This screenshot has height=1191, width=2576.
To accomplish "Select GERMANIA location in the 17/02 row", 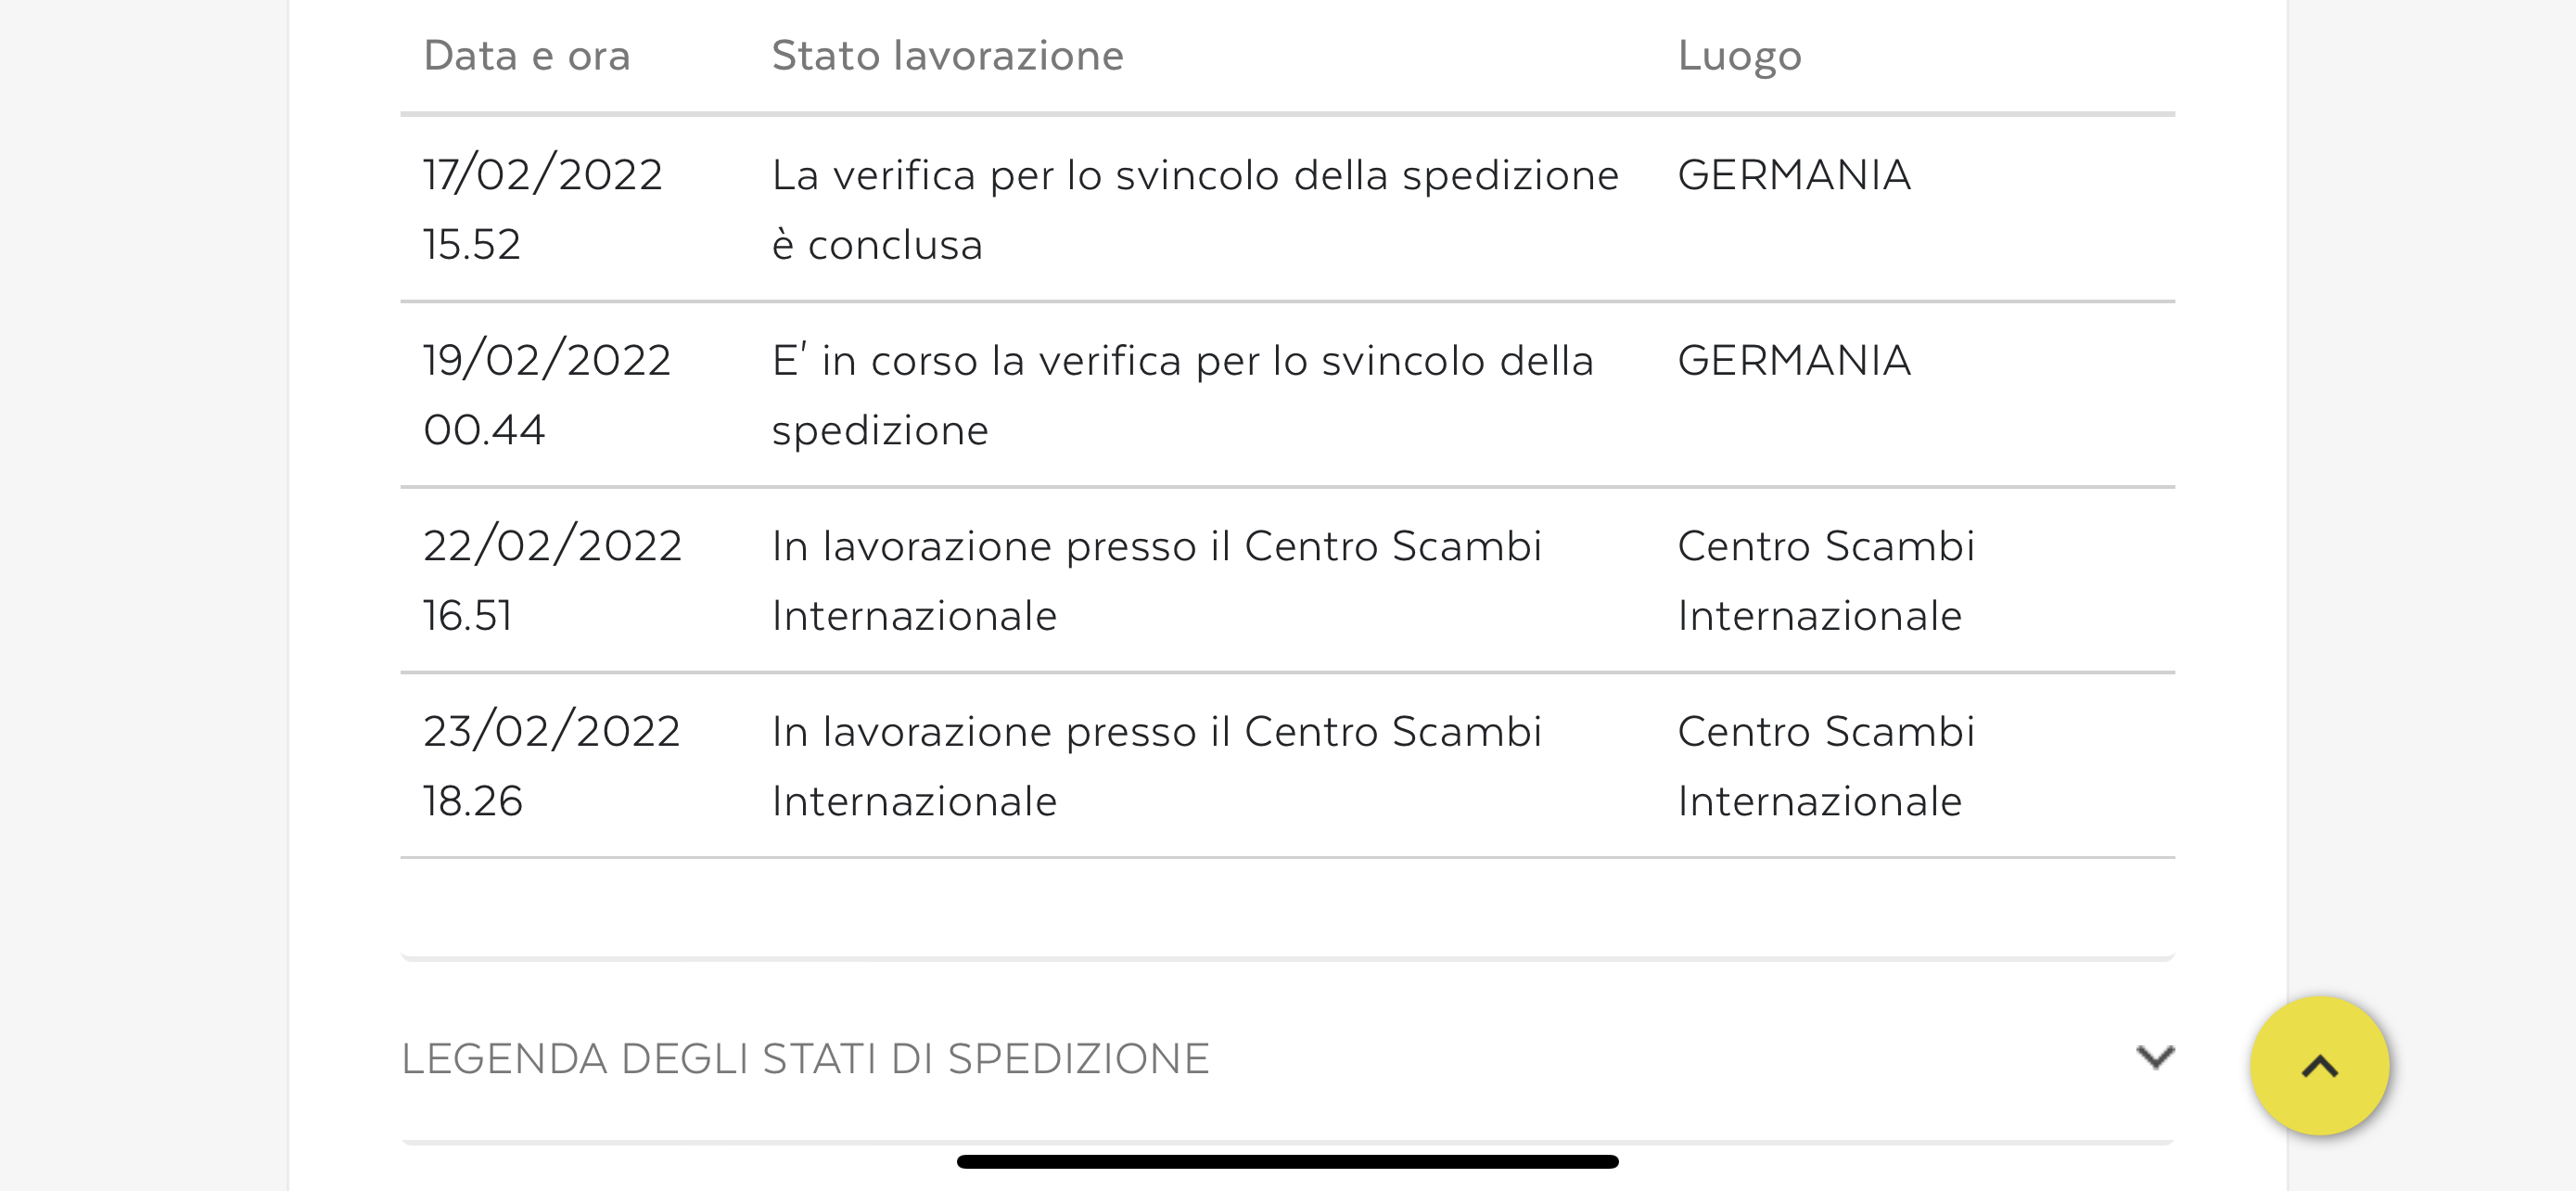I will pyautogui.click(x=1794, y=176).
